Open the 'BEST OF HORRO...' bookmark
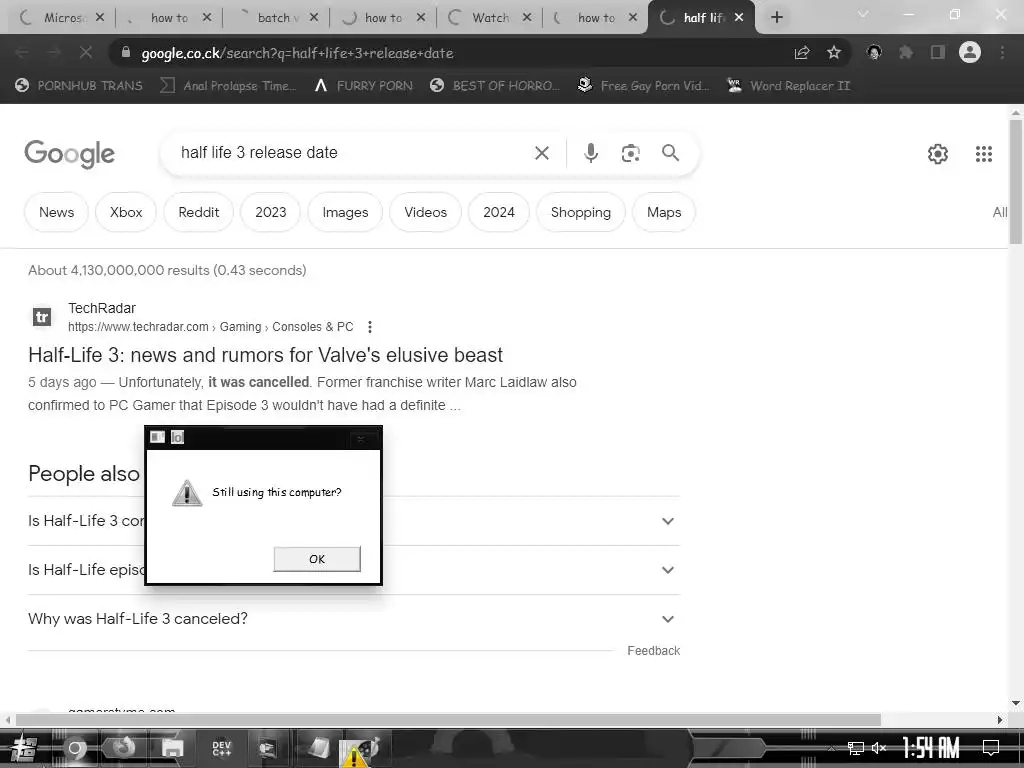Viewport: 1024px width, 768px height. 495,86
